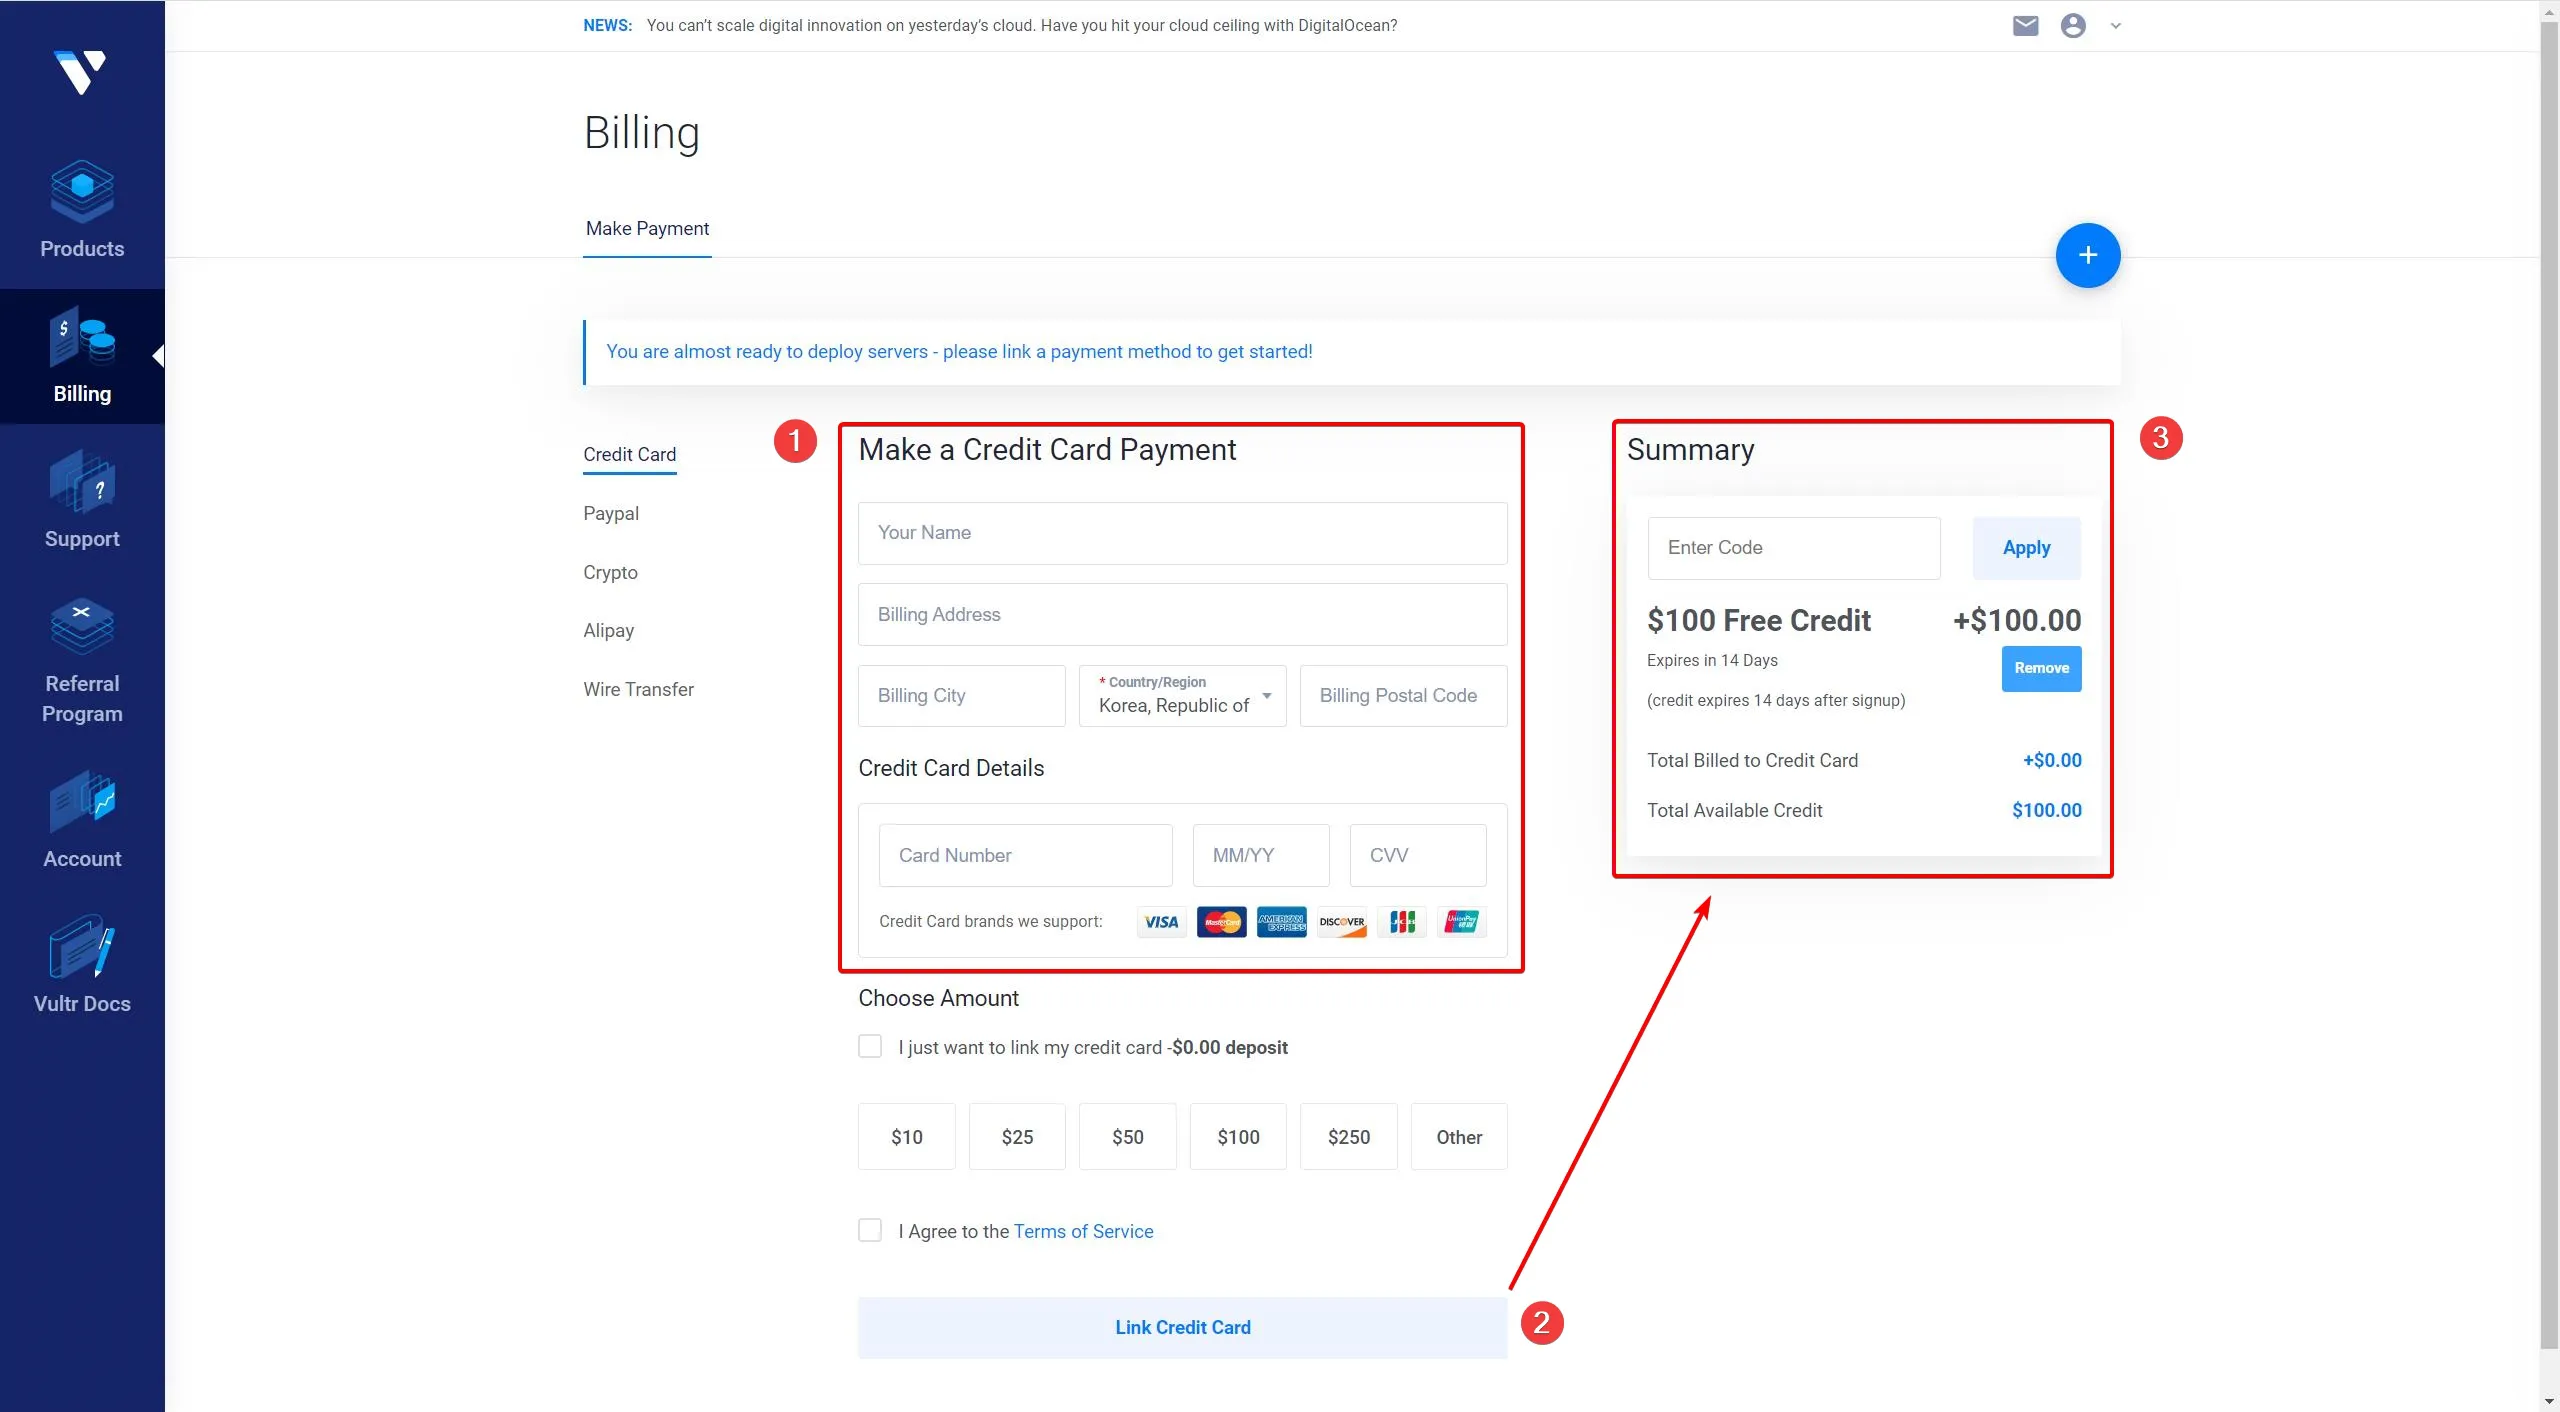Select the Paypal payment method tab

(x=611, y=514)
